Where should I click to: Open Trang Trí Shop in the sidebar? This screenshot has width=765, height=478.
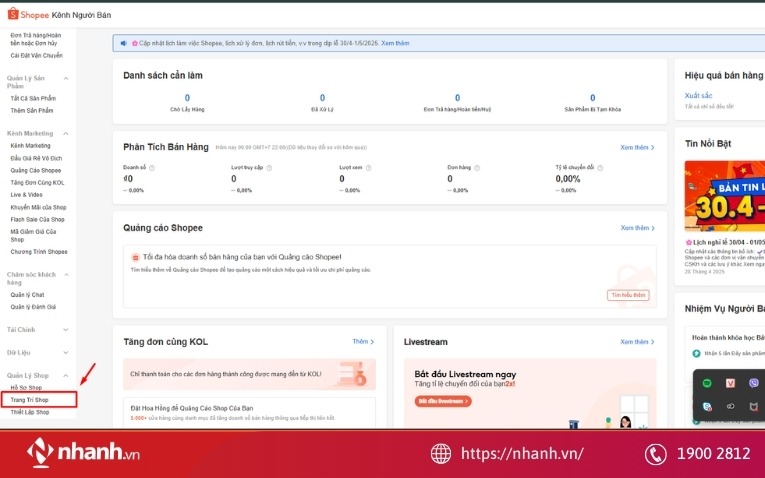coord(28,400)
